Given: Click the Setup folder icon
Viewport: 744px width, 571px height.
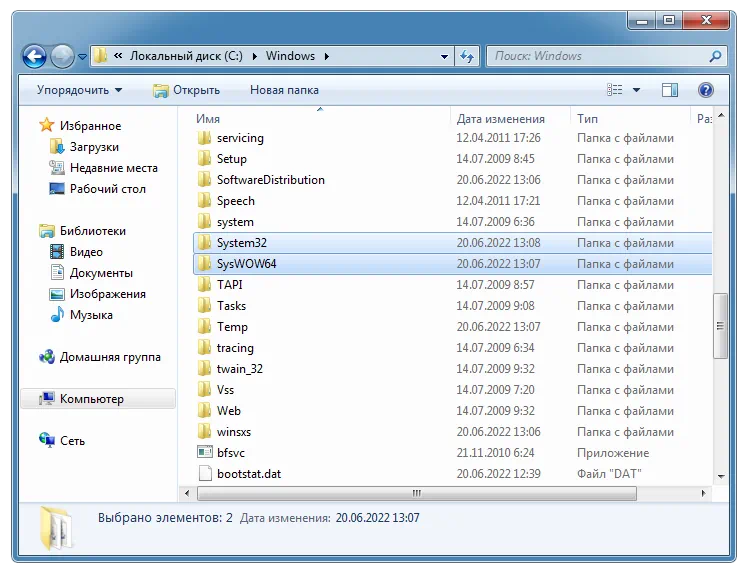Looking at the screenshot, I should pos(205,159).
